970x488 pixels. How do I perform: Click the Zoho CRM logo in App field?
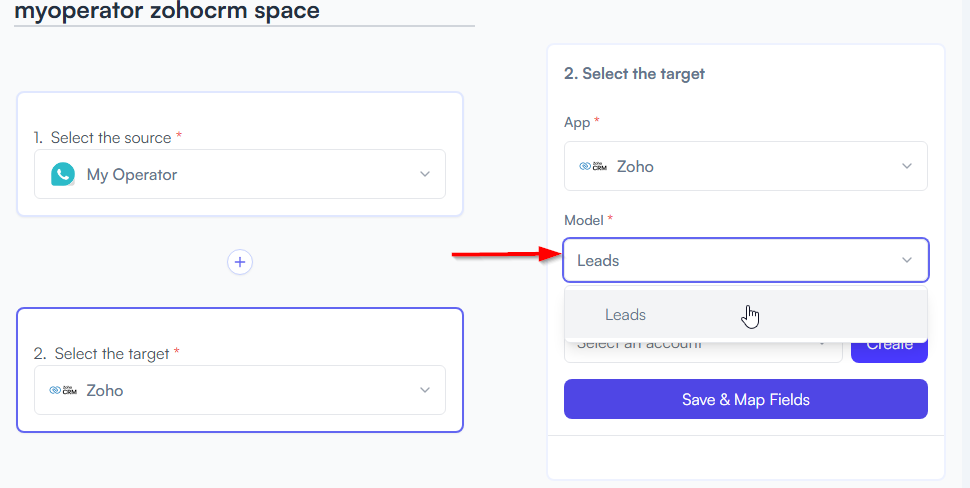[x=593, y=166]
